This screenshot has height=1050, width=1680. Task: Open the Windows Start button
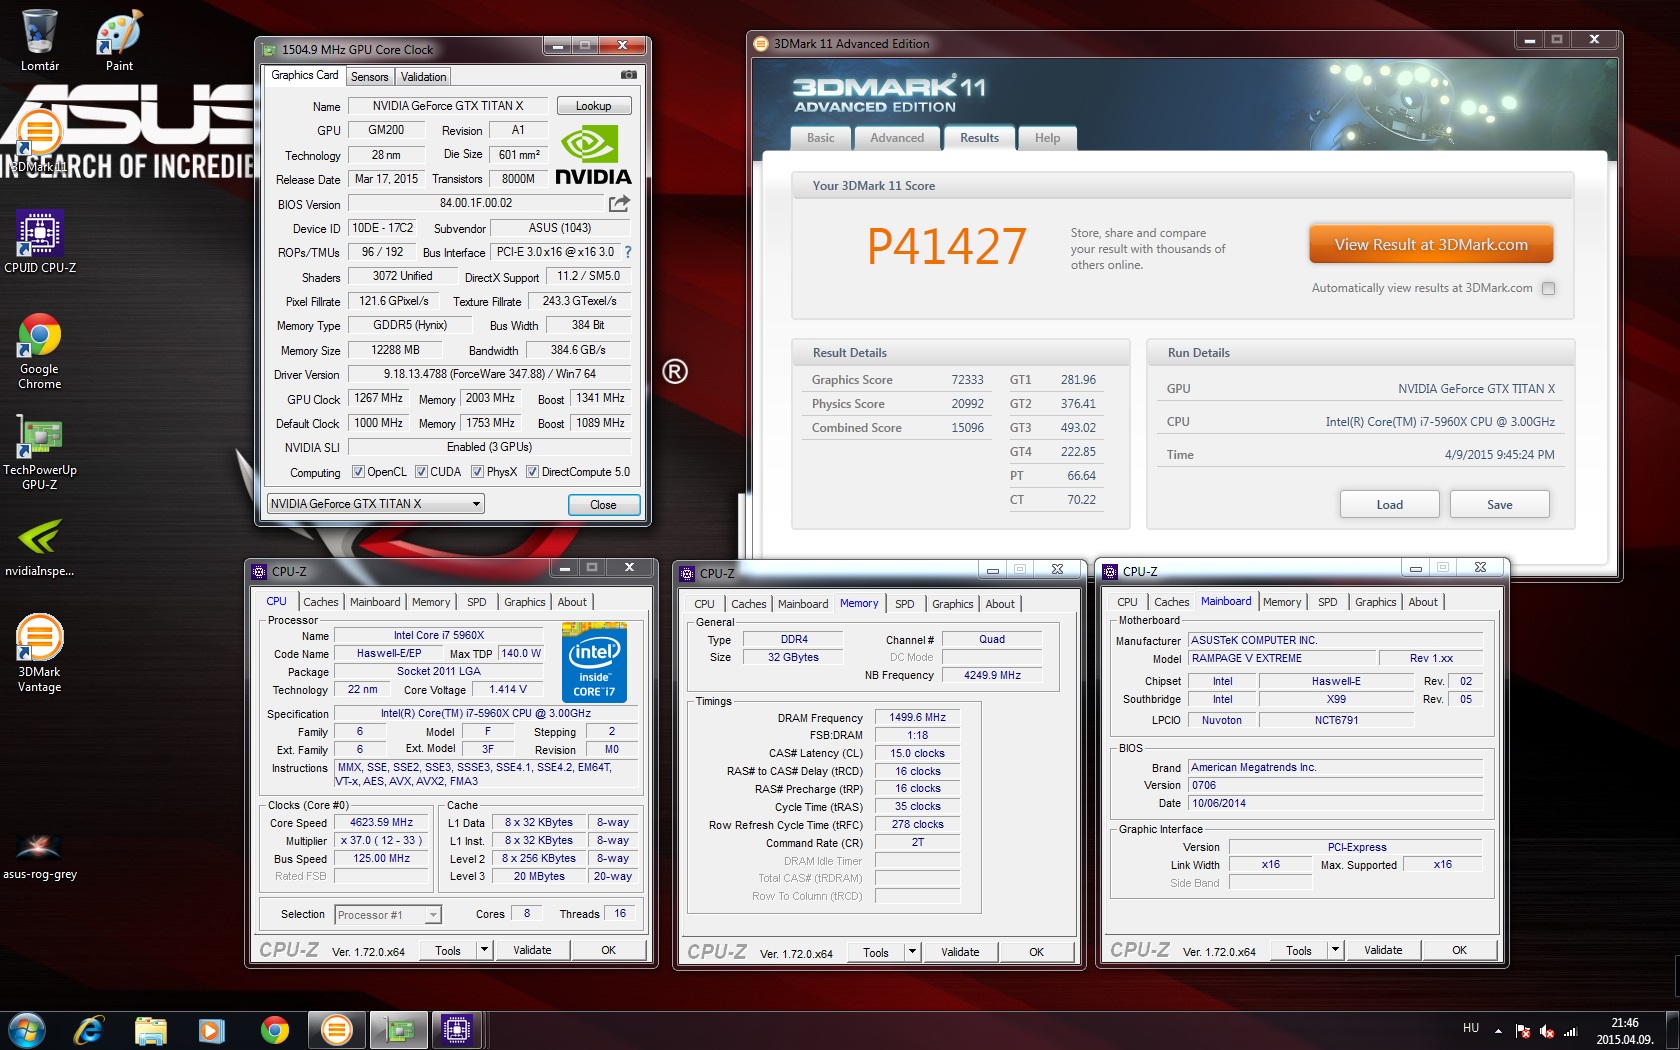[x=26, y=1030]
